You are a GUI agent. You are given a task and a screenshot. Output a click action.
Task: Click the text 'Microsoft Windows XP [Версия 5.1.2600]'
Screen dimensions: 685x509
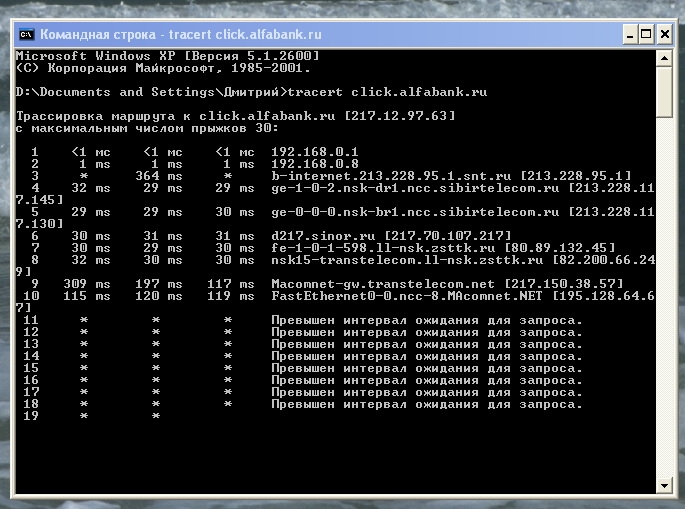pos(168,56)
